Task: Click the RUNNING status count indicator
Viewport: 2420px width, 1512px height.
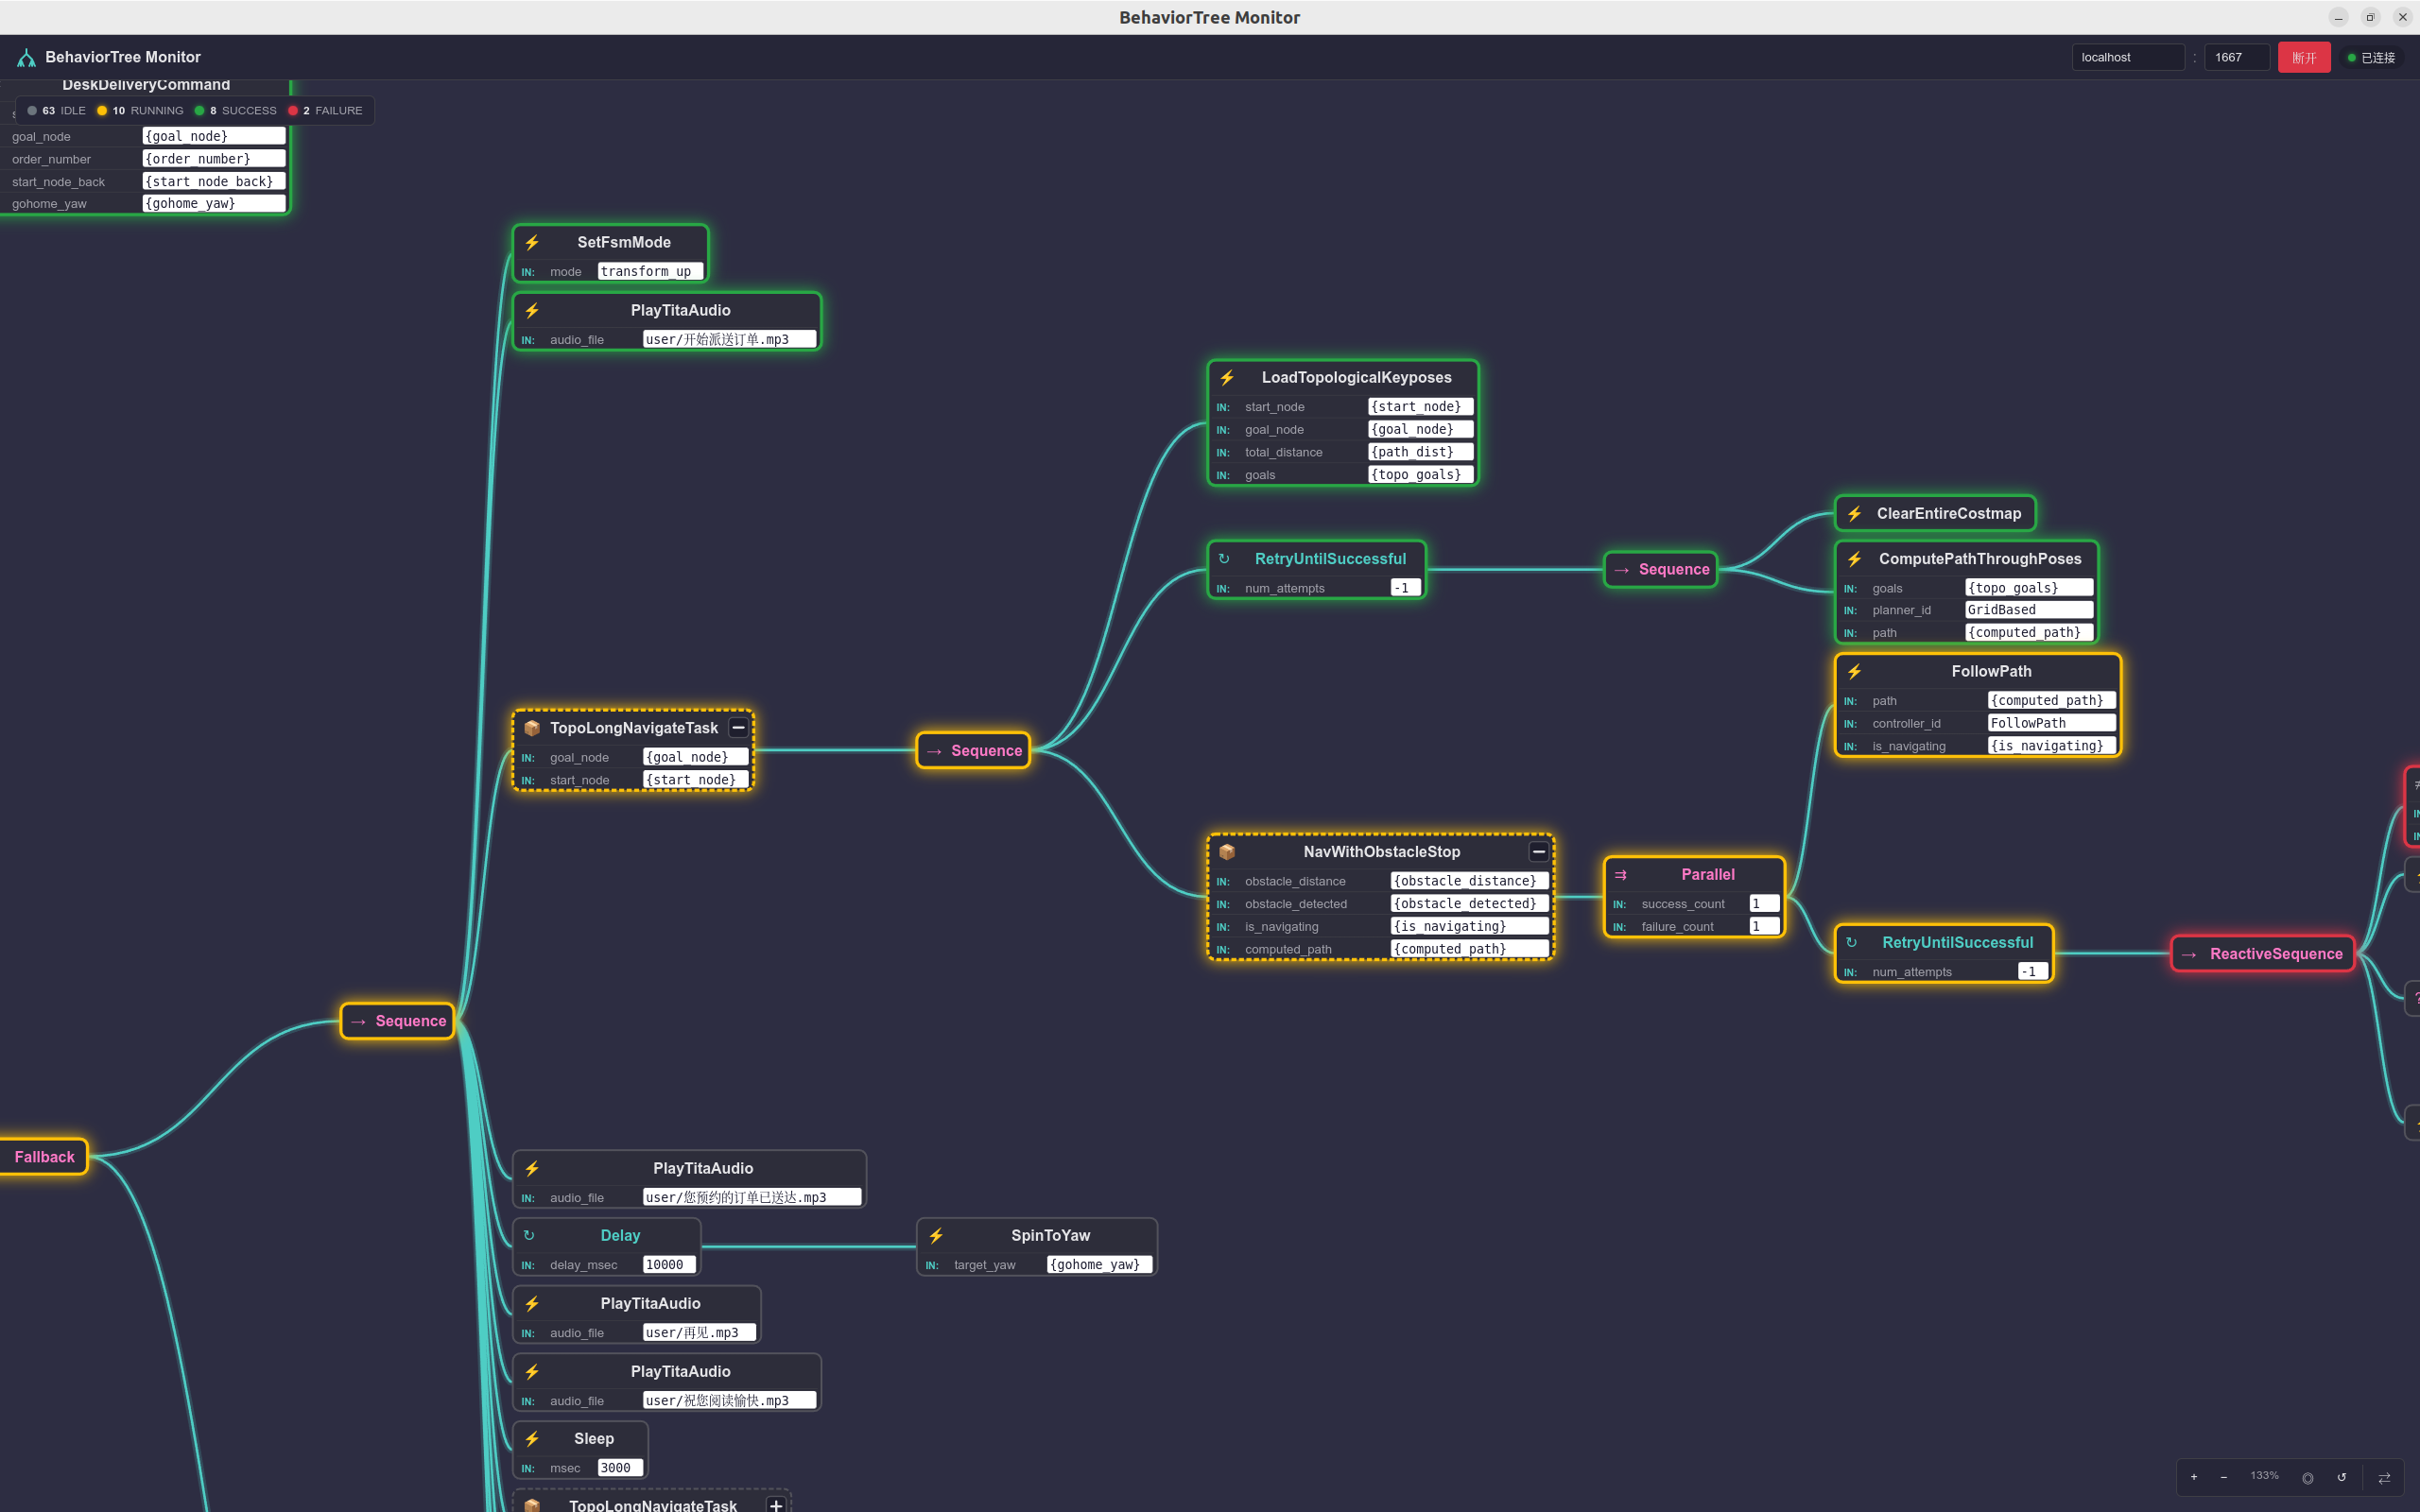Action: click(140, 110)
